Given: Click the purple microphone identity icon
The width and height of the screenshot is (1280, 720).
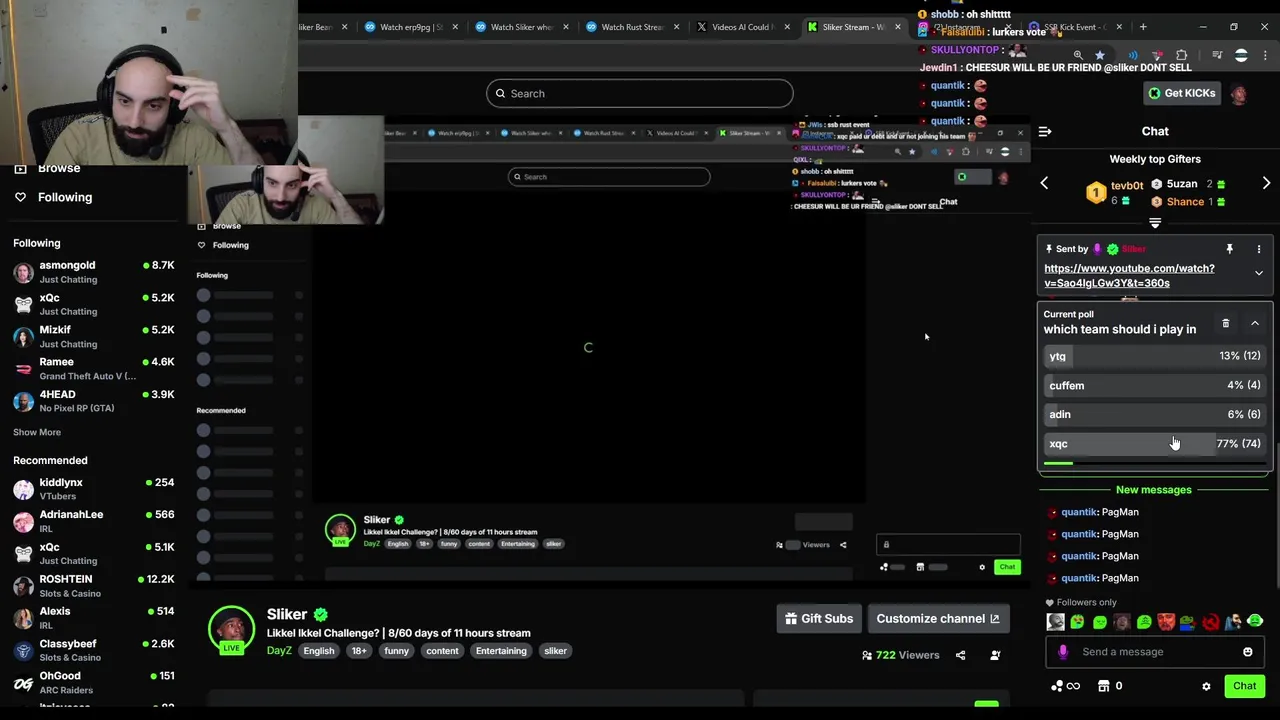Looking at the screenshot, I should pyautogui.click(x=1063, y=652).
